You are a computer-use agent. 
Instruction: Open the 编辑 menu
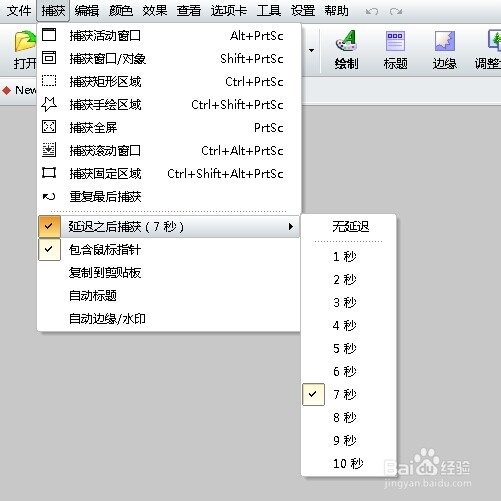point(87,11)
